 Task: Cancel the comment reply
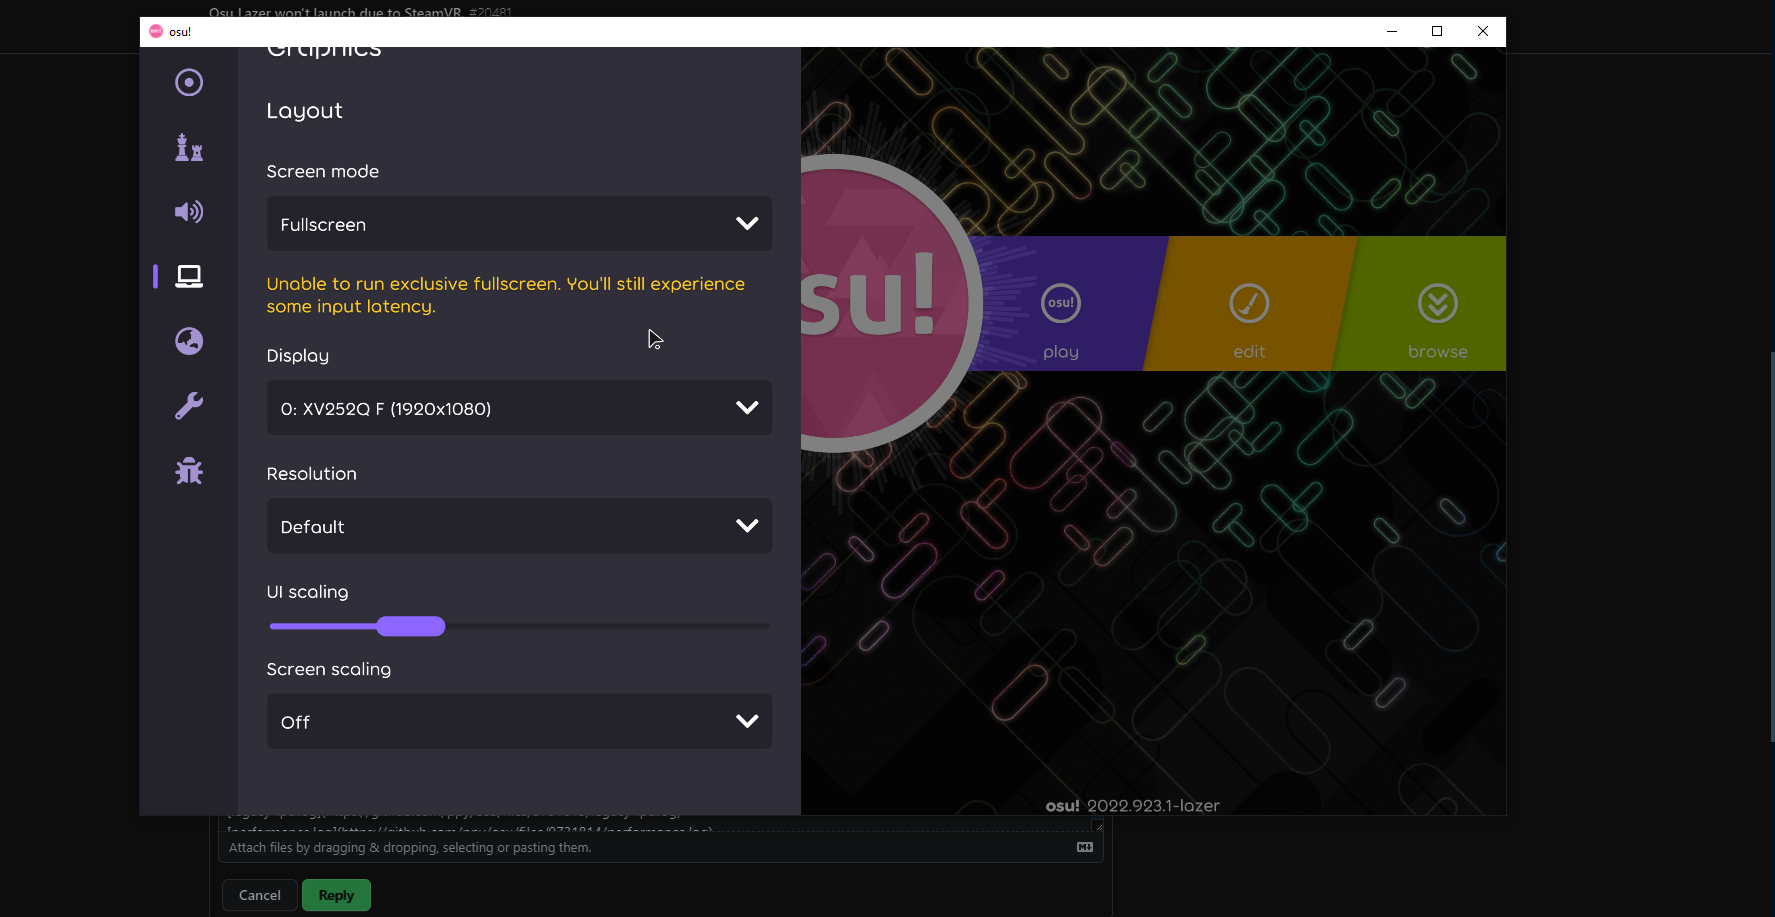point(259,895)
